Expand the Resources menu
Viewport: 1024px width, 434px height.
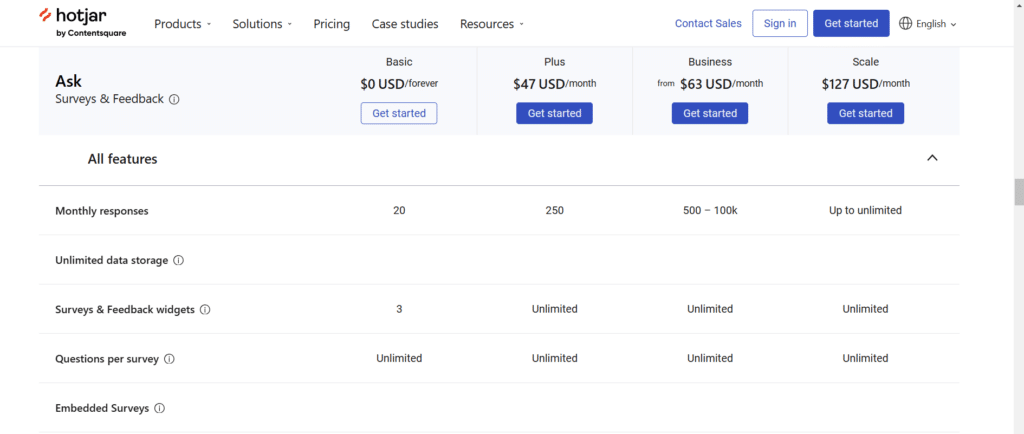point(492,24)
